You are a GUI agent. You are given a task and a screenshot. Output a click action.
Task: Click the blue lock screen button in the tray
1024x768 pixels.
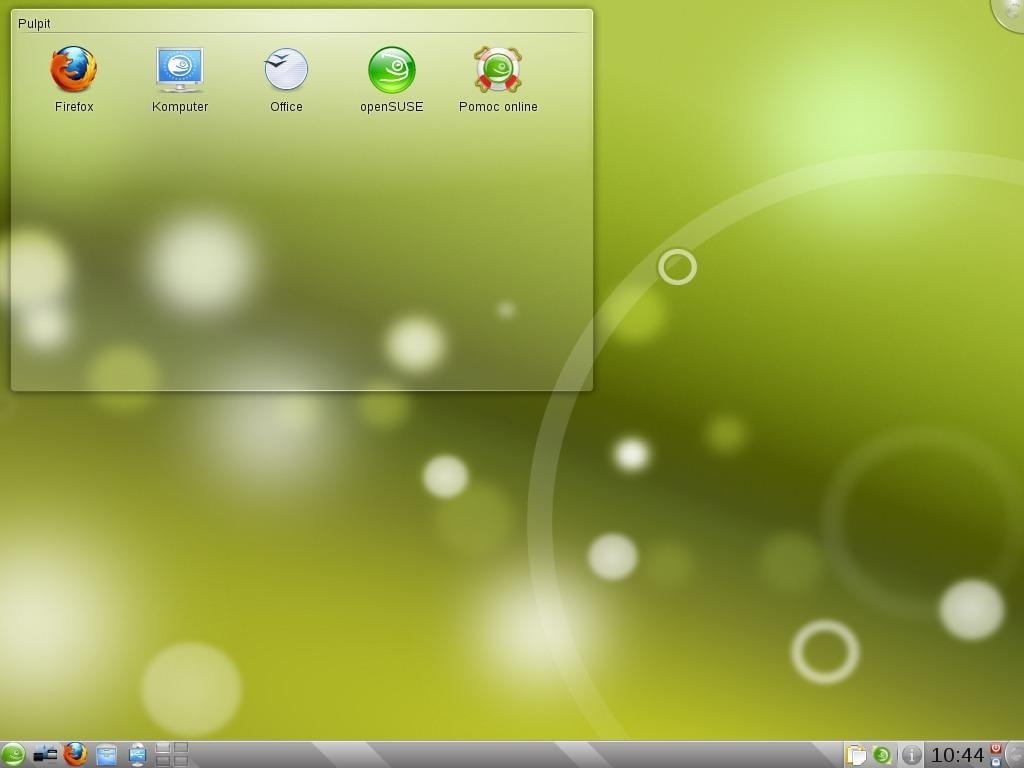(996, 762)
